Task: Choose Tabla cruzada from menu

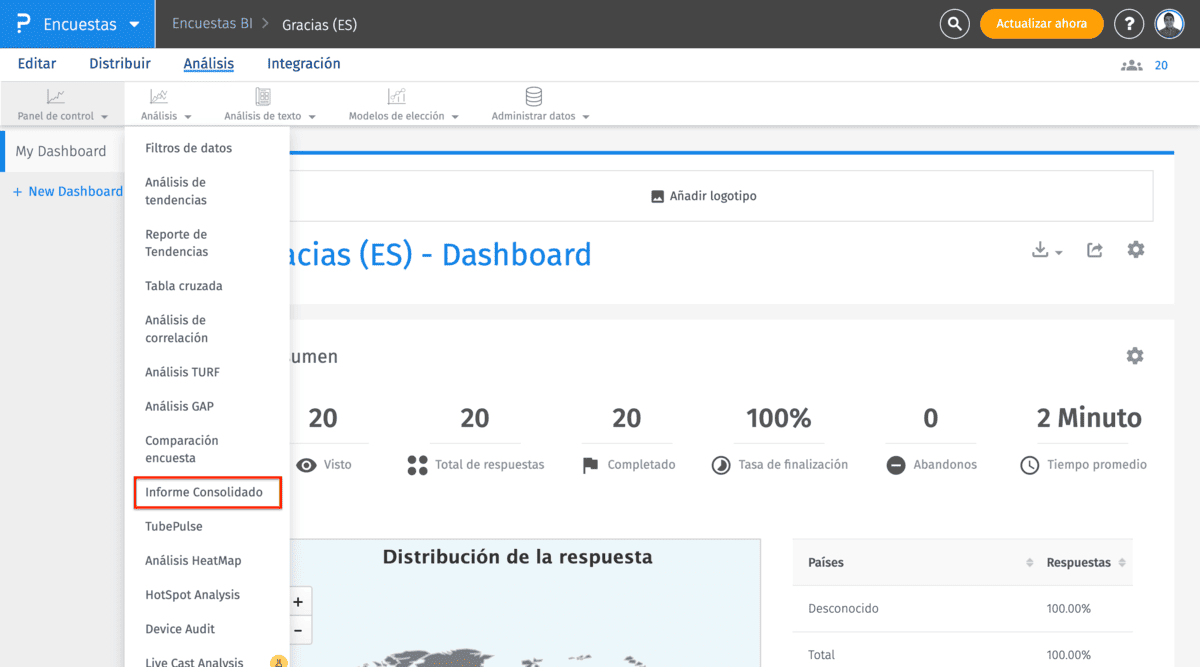Action: 184,286
